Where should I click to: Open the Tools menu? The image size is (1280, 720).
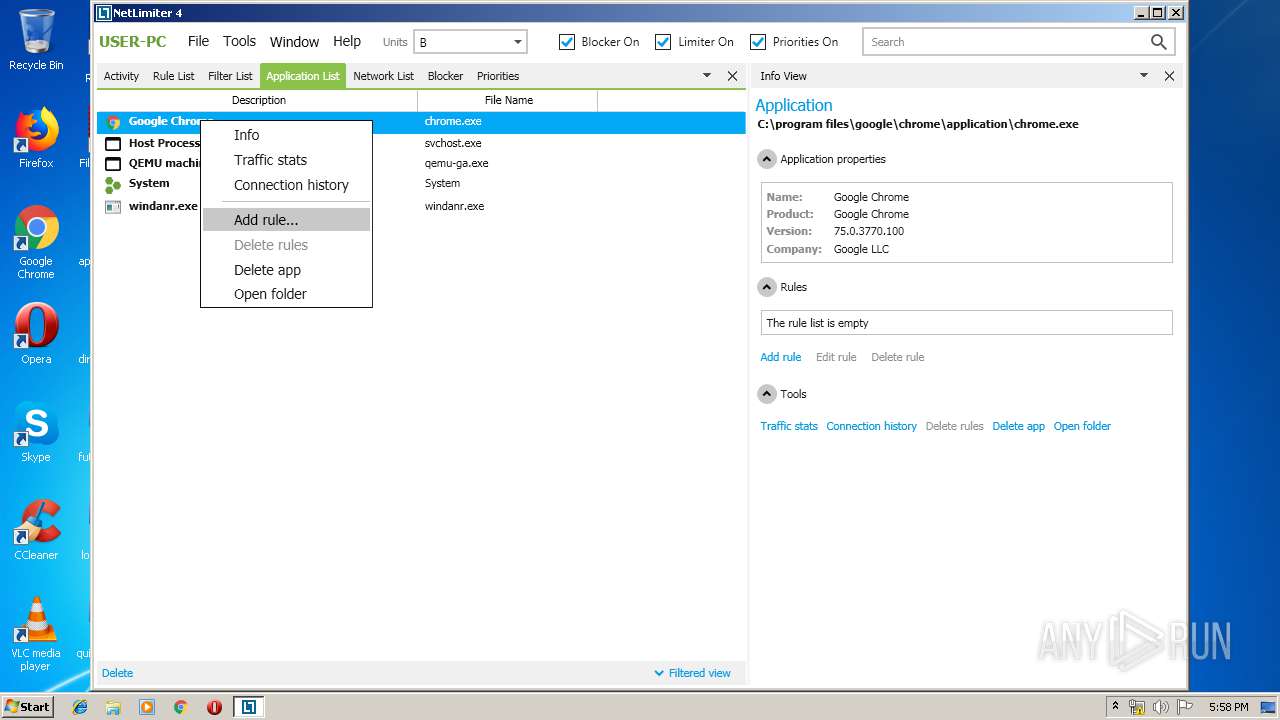pos(239,41)
